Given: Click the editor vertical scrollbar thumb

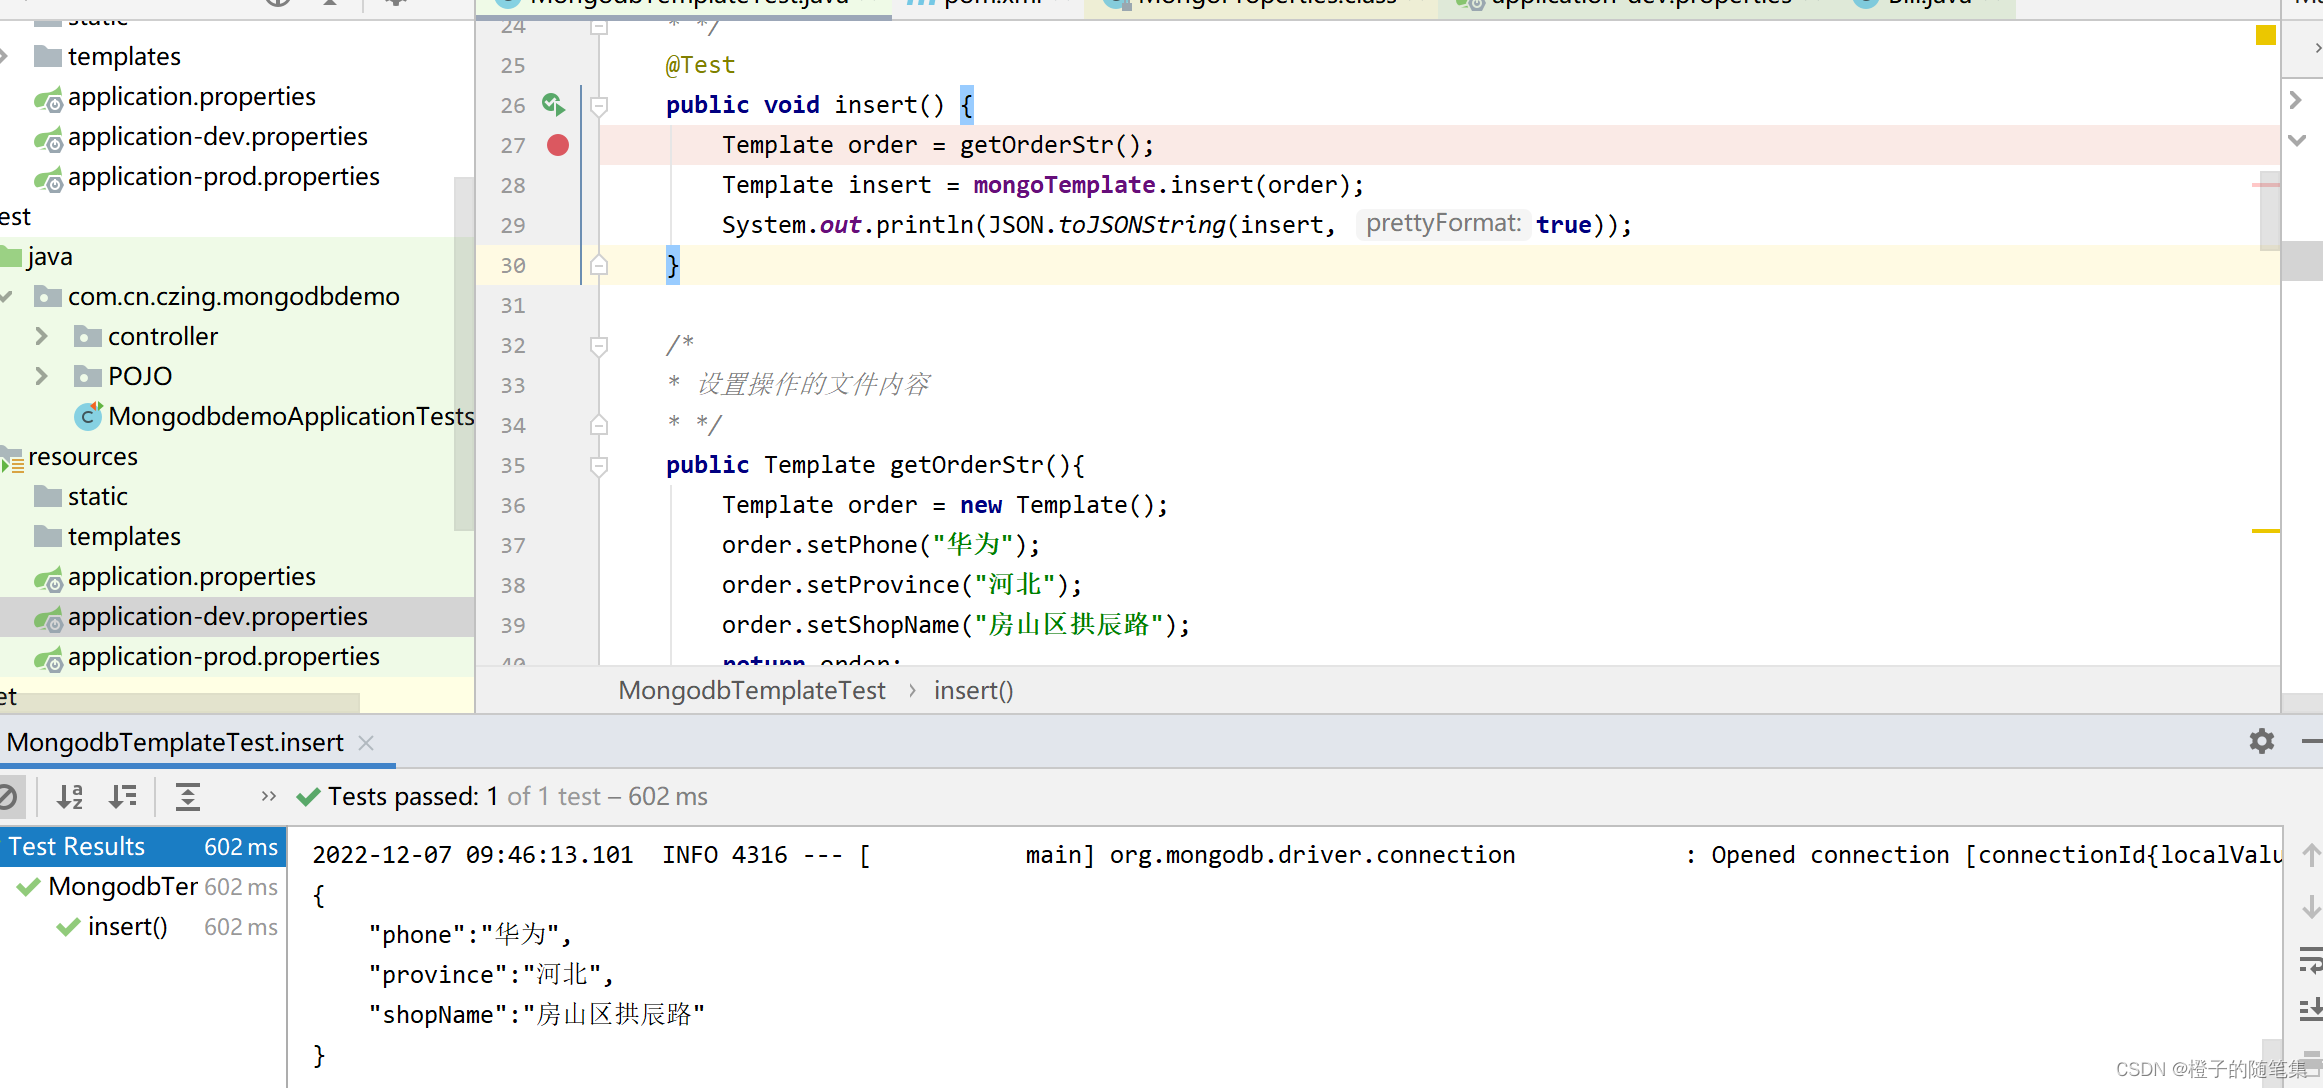Looking at the screenshot, I should click(x=2269, y=210).
